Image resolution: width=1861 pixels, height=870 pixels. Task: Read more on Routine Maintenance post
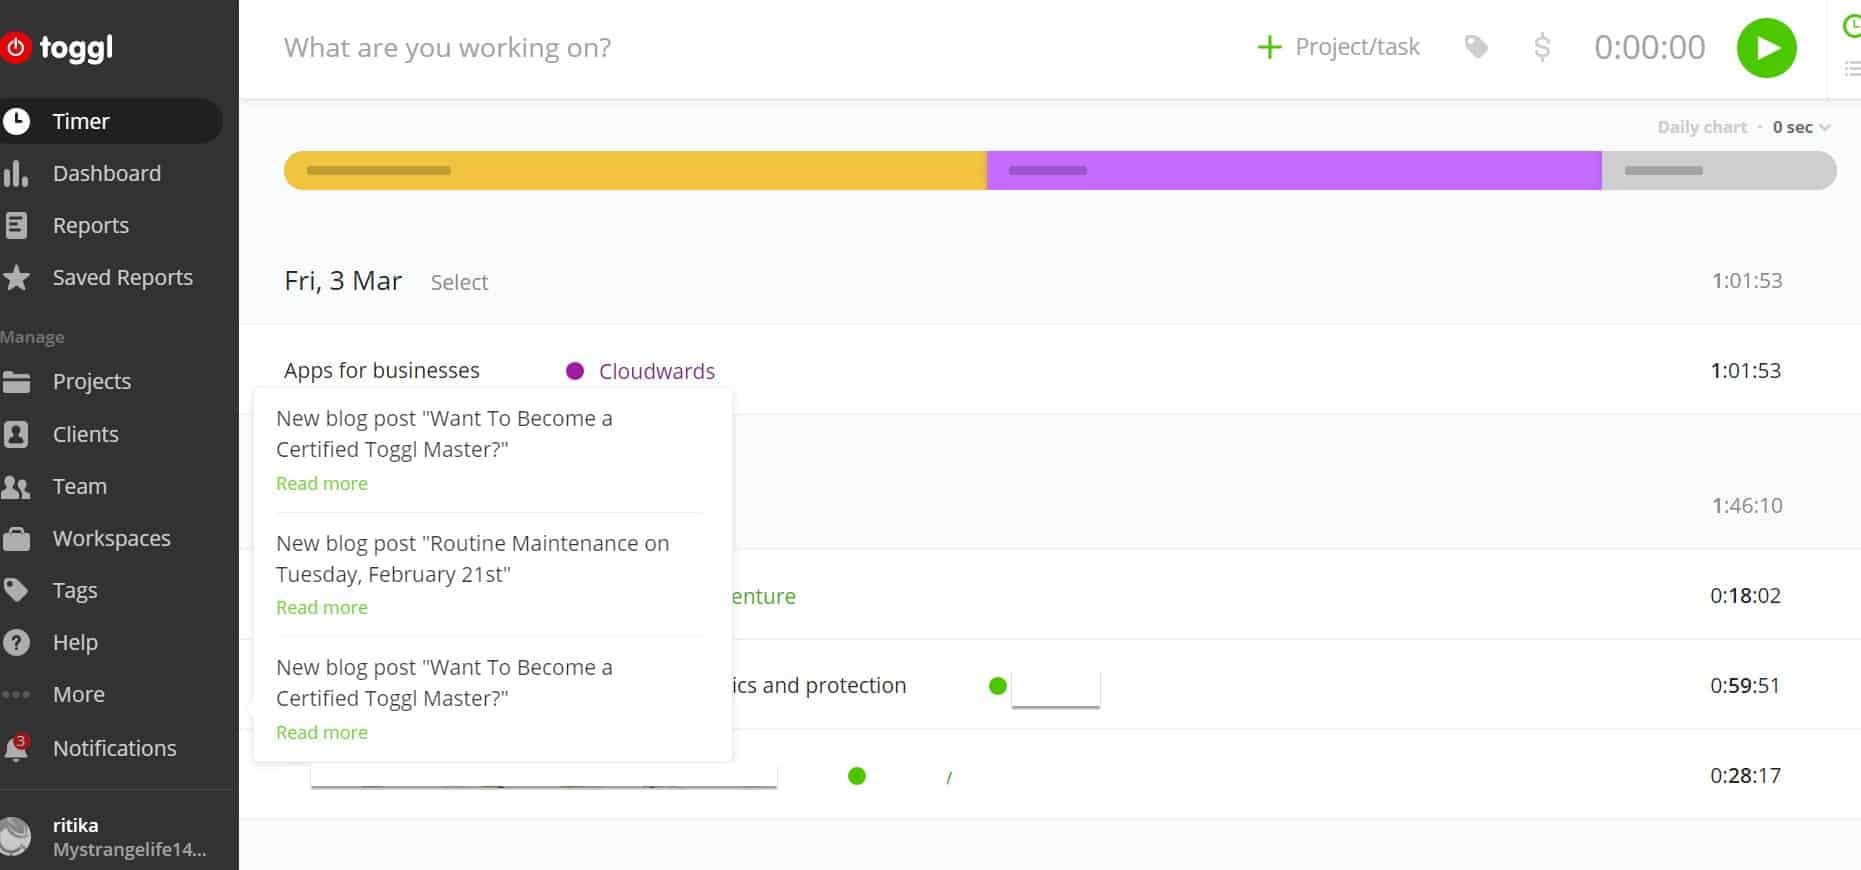pyautogui.click(x=322, y=607)
